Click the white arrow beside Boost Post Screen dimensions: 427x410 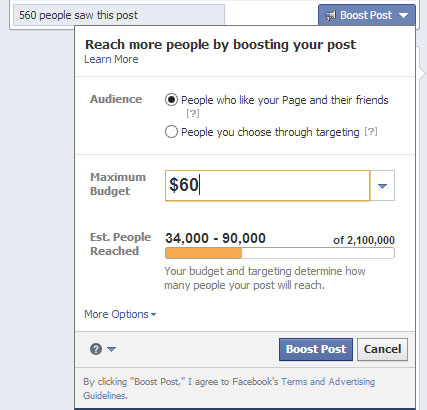(403, 15)
